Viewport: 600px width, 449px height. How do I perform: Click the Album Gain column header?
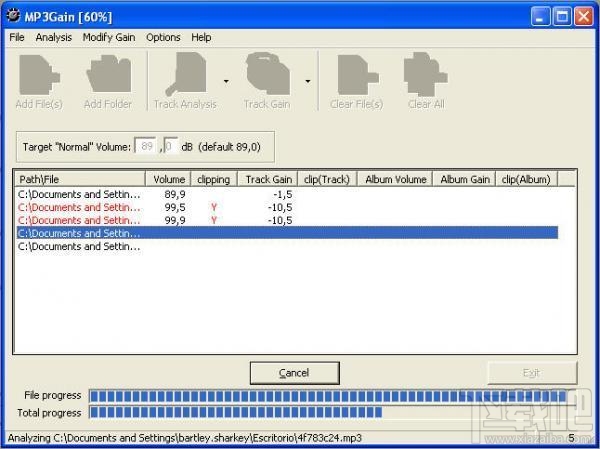click(x=464, y=179)
